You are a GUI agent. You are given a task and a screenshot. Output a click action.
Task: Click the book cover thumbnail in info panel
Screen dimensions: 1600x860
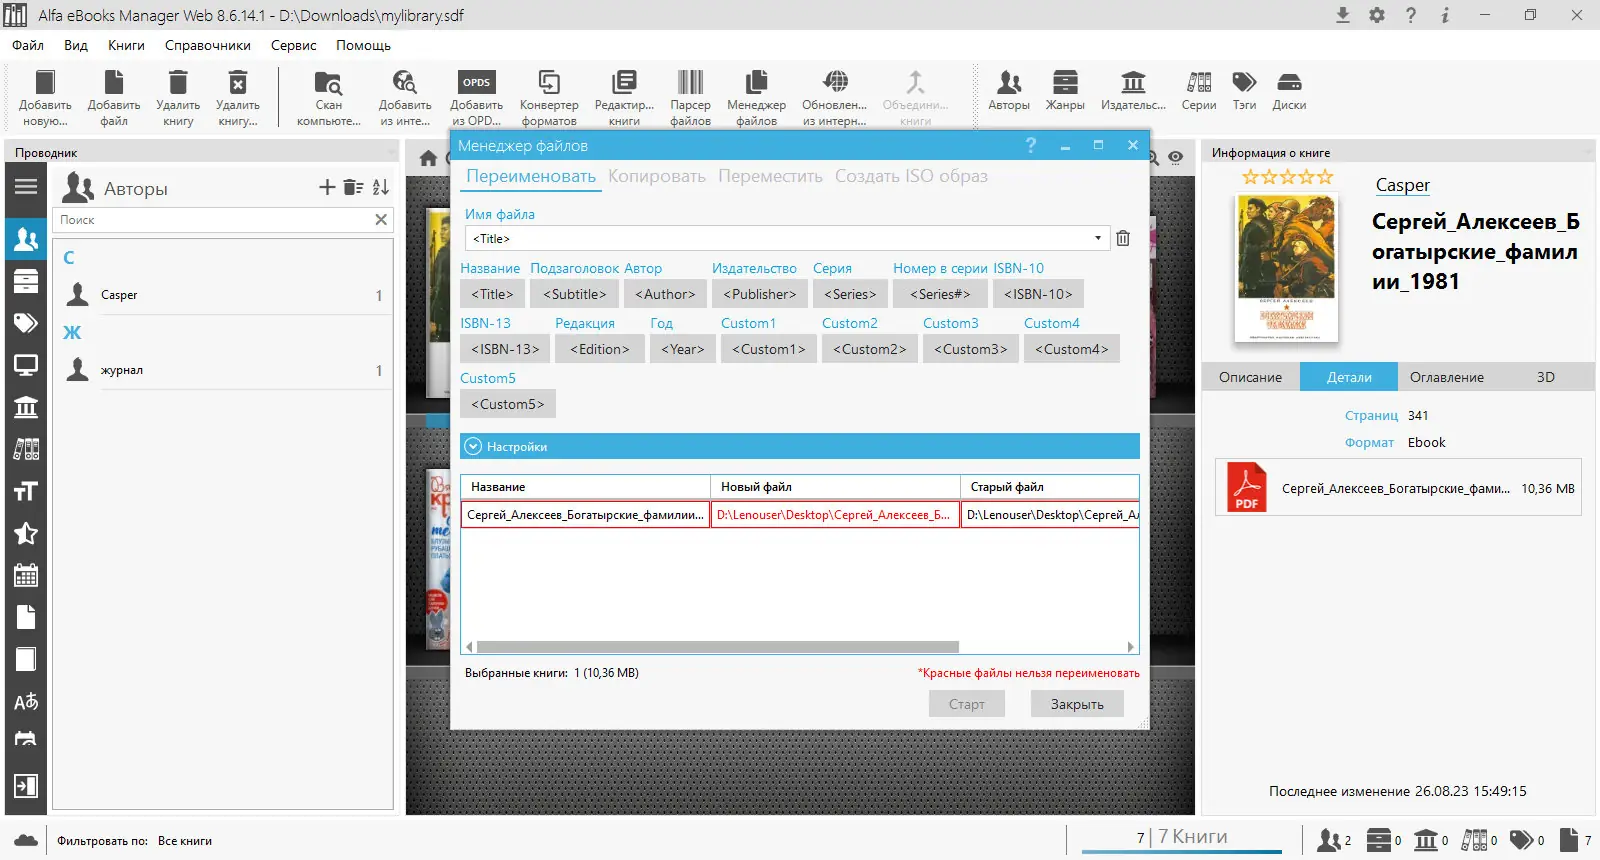(x=1287, y=268)
